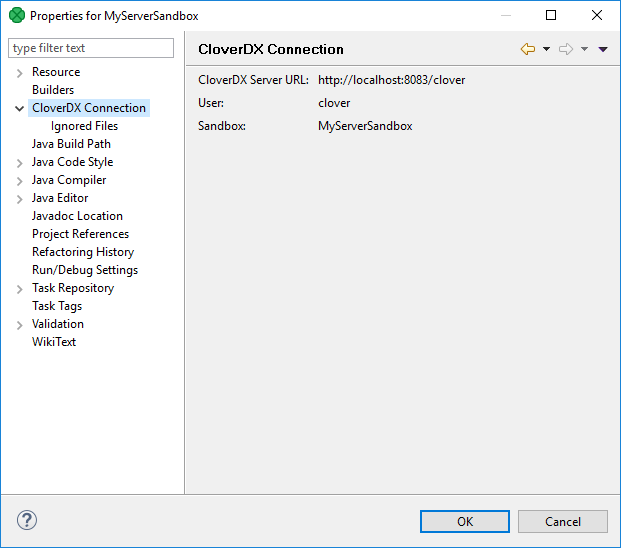621x548 pixels.
Task: Open the view menu triangle in header
Action: pos(603,49)
